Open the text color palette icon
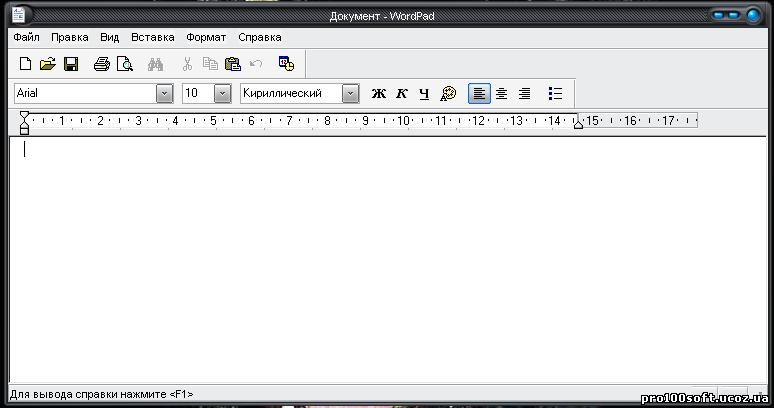 pyautogui.click(x=448, y=93)
